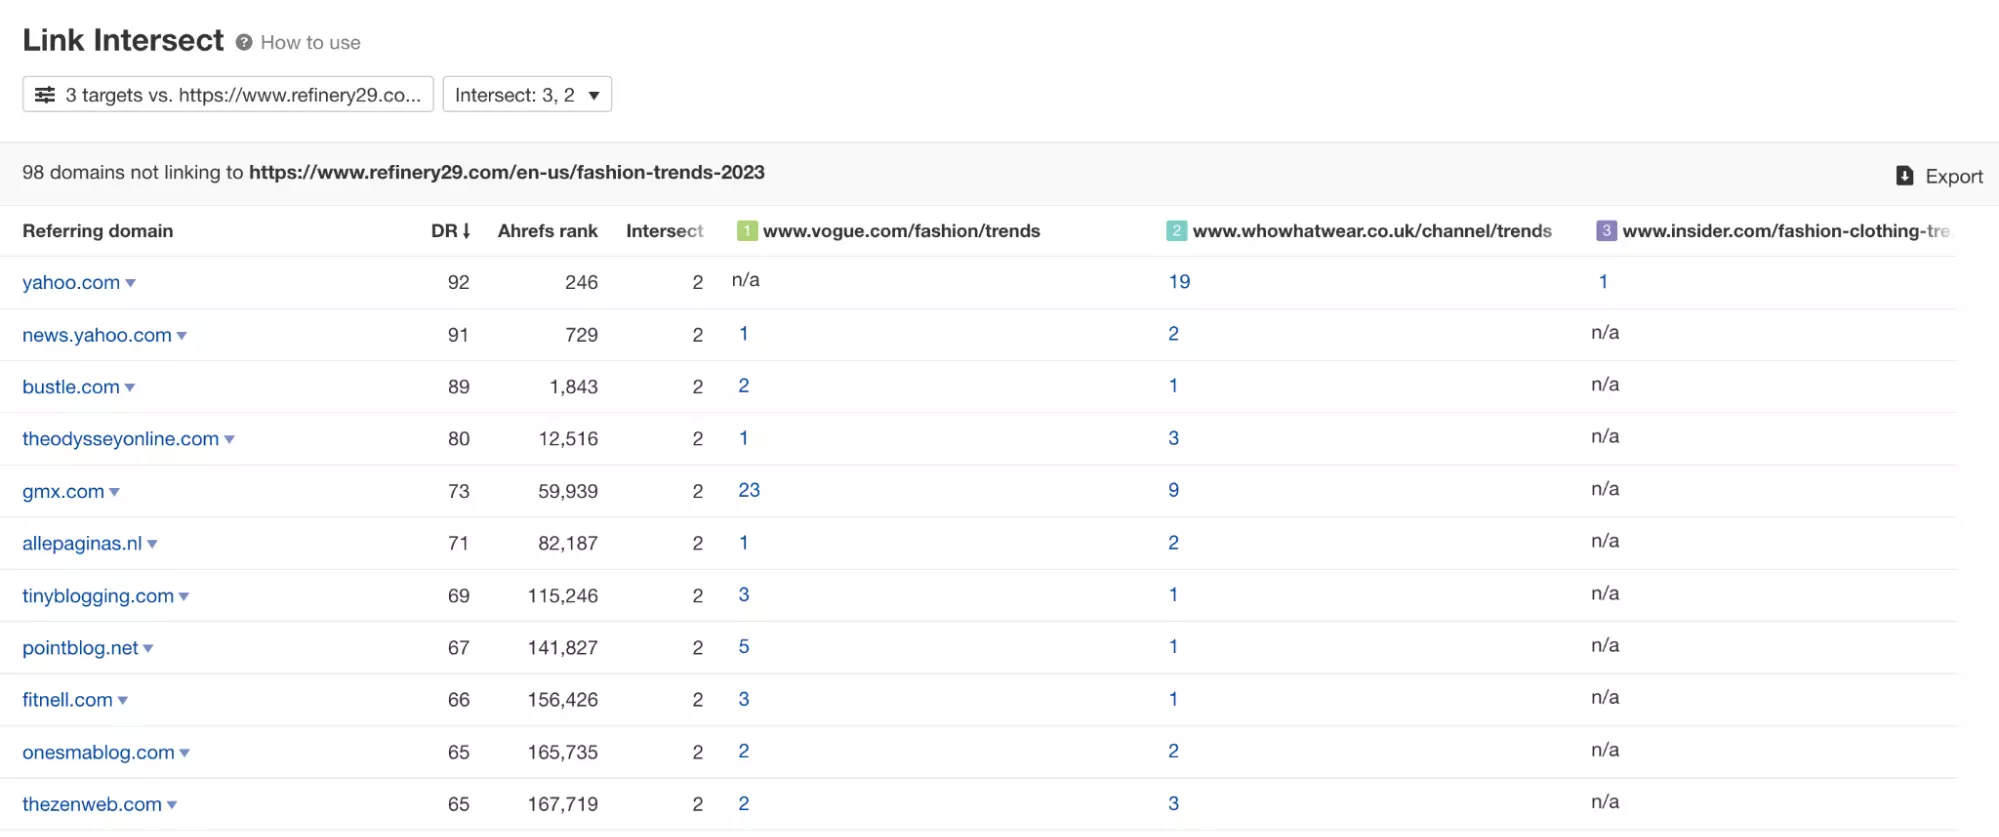The image size is (1999, 837).
Task: Expand the pointblog.net dropdown arrow
Action: click(149, 649)
